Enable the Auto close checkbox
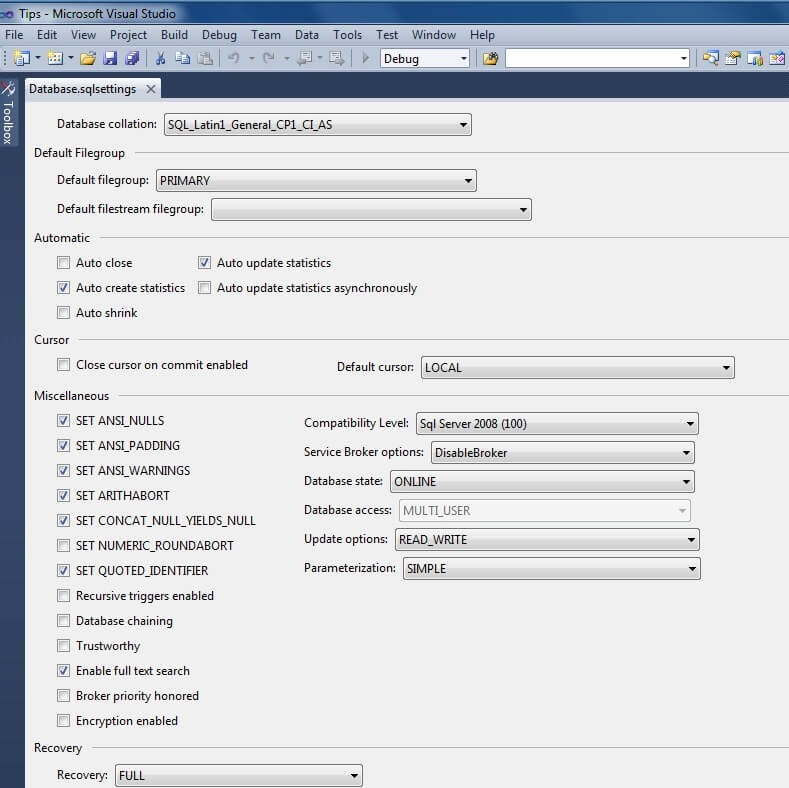The width and height of the screenshot is (789, 788). (63, 263)
